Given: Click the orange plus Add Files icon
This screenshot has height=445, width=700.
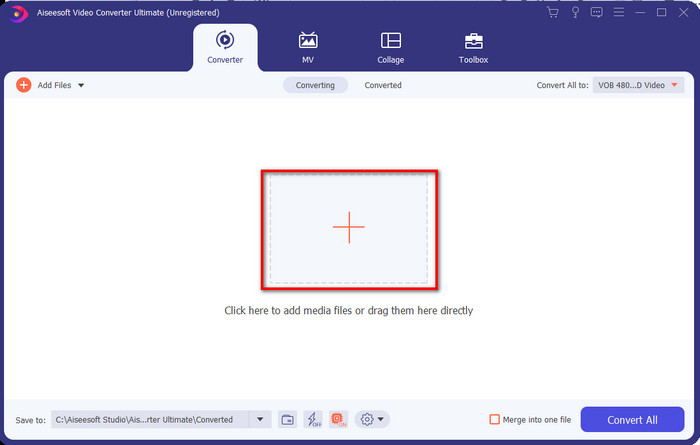Looking at the screenshot, I should (x=24, y=85).
